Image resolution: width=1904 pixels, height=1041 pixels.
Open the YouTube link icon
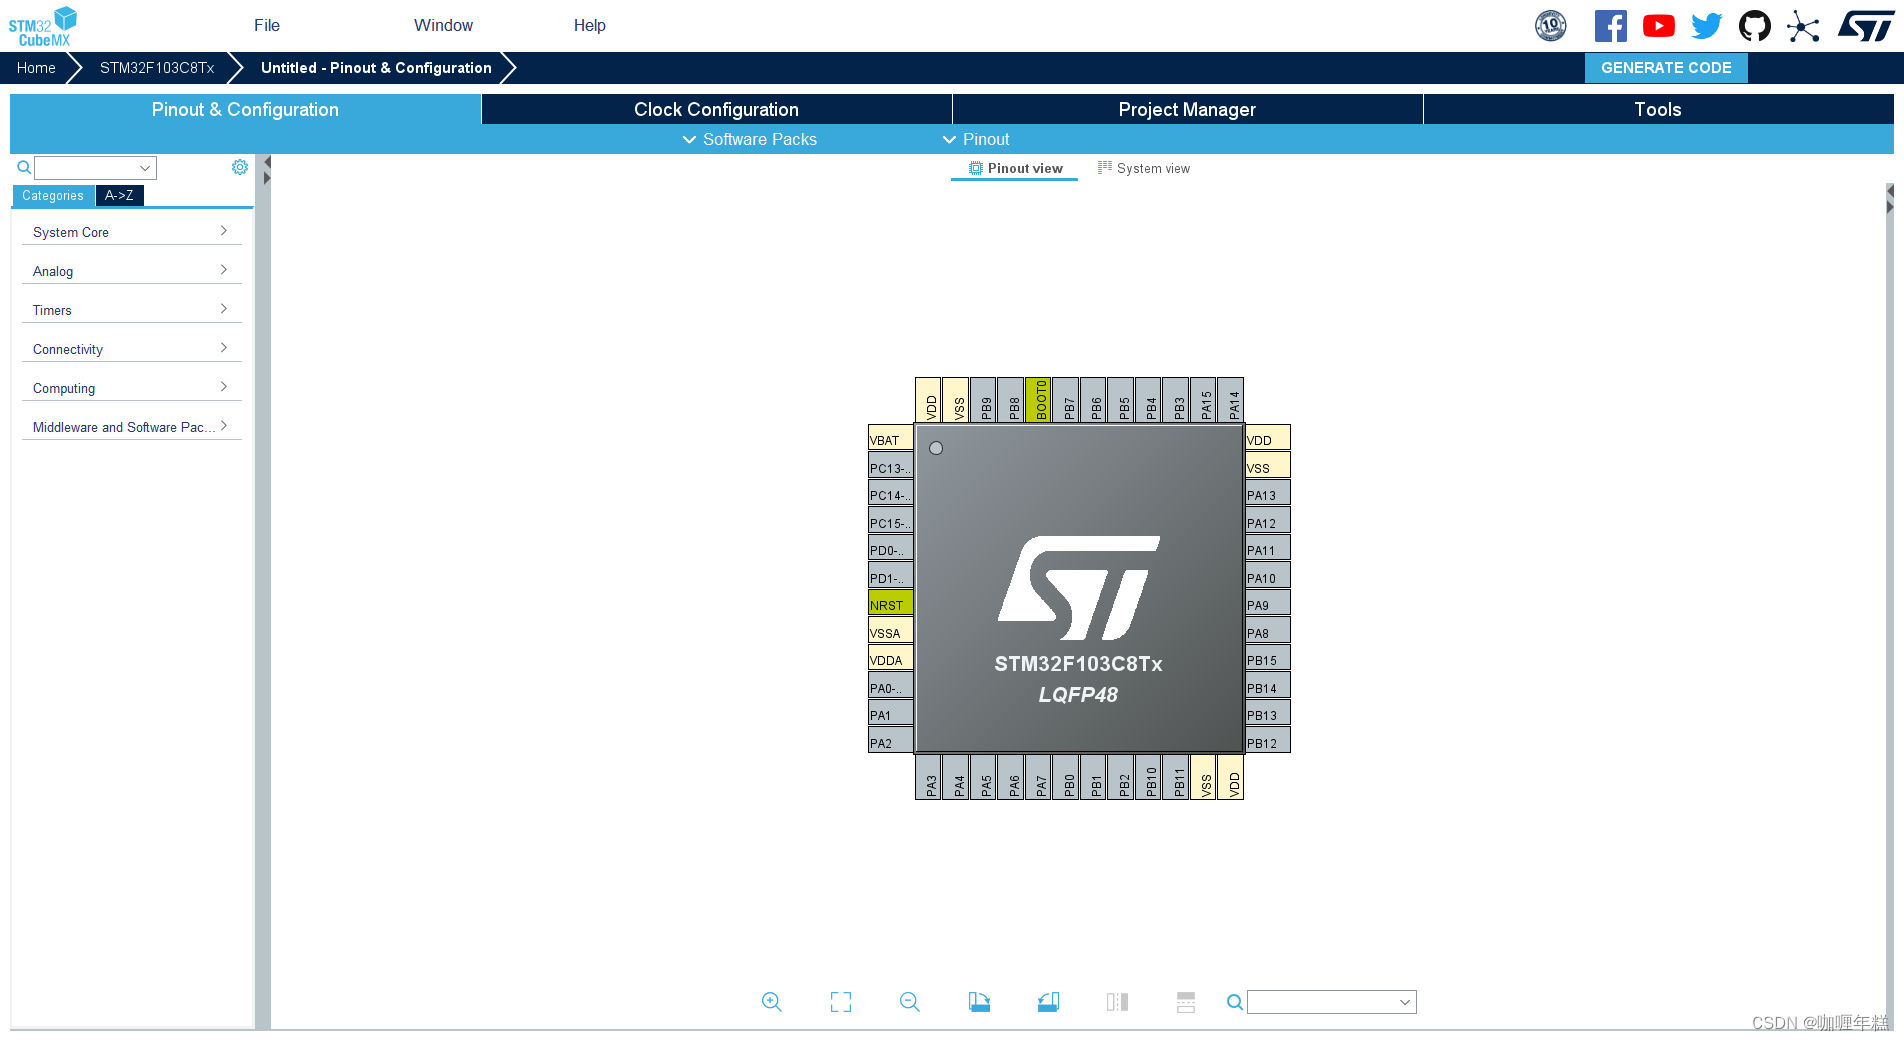click(1658, 26)
